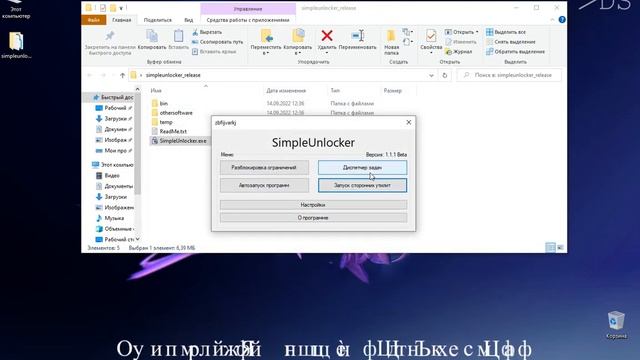Collapse the ribbon with chevron
640x360 pixels.
[x=552, y=20]
